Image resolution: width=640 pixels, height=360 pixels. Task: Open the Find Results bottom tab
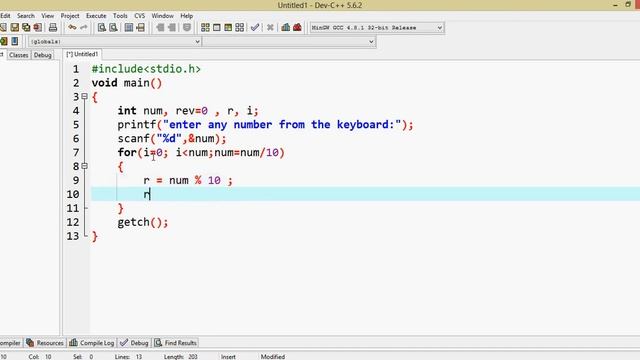(x=176, y=343)
